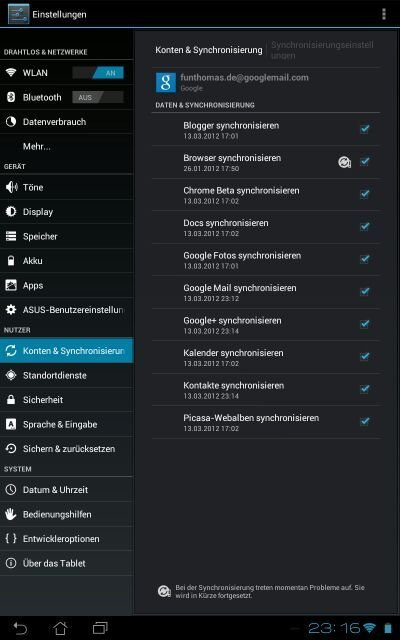Tap the Einstellungen app icon
Screen dimensions: 400x640
(x=19, y=14)
